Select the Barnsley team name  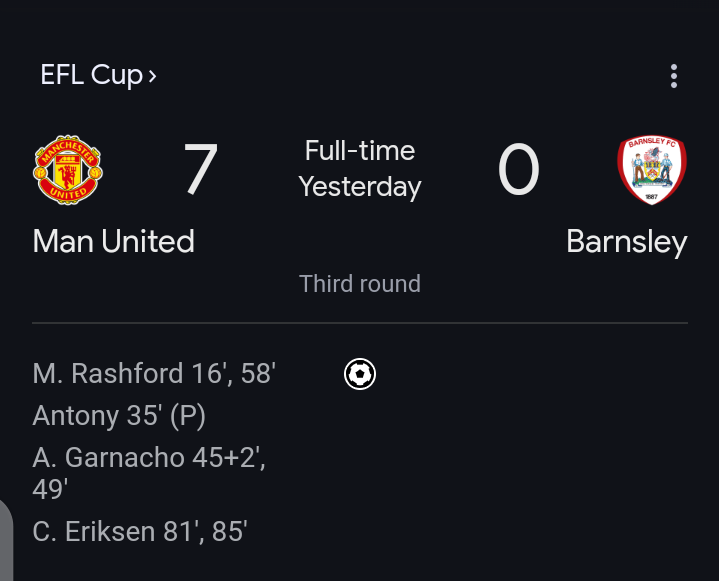(626, 241)
